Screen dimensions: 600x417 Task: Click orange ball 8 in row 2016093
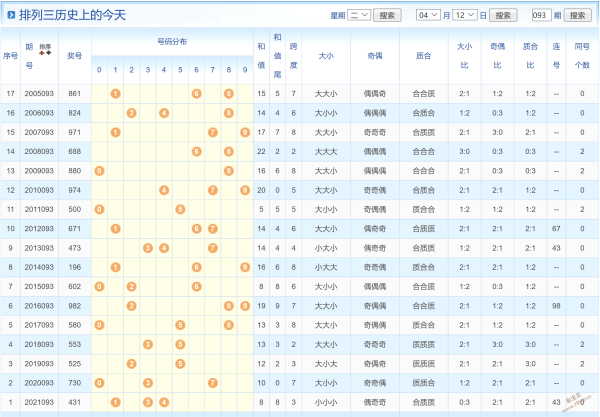[x=229, y=306]
